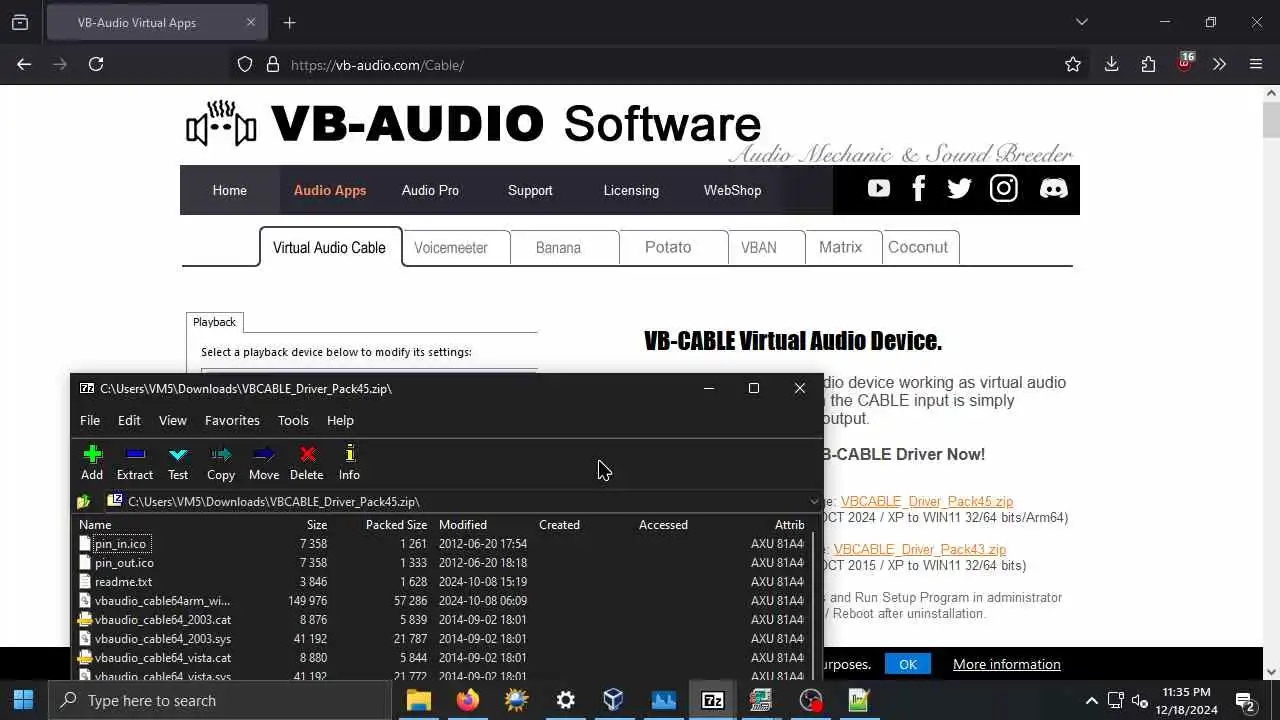
Task: Open the View menu in 7-Zip
Action: 173,420
